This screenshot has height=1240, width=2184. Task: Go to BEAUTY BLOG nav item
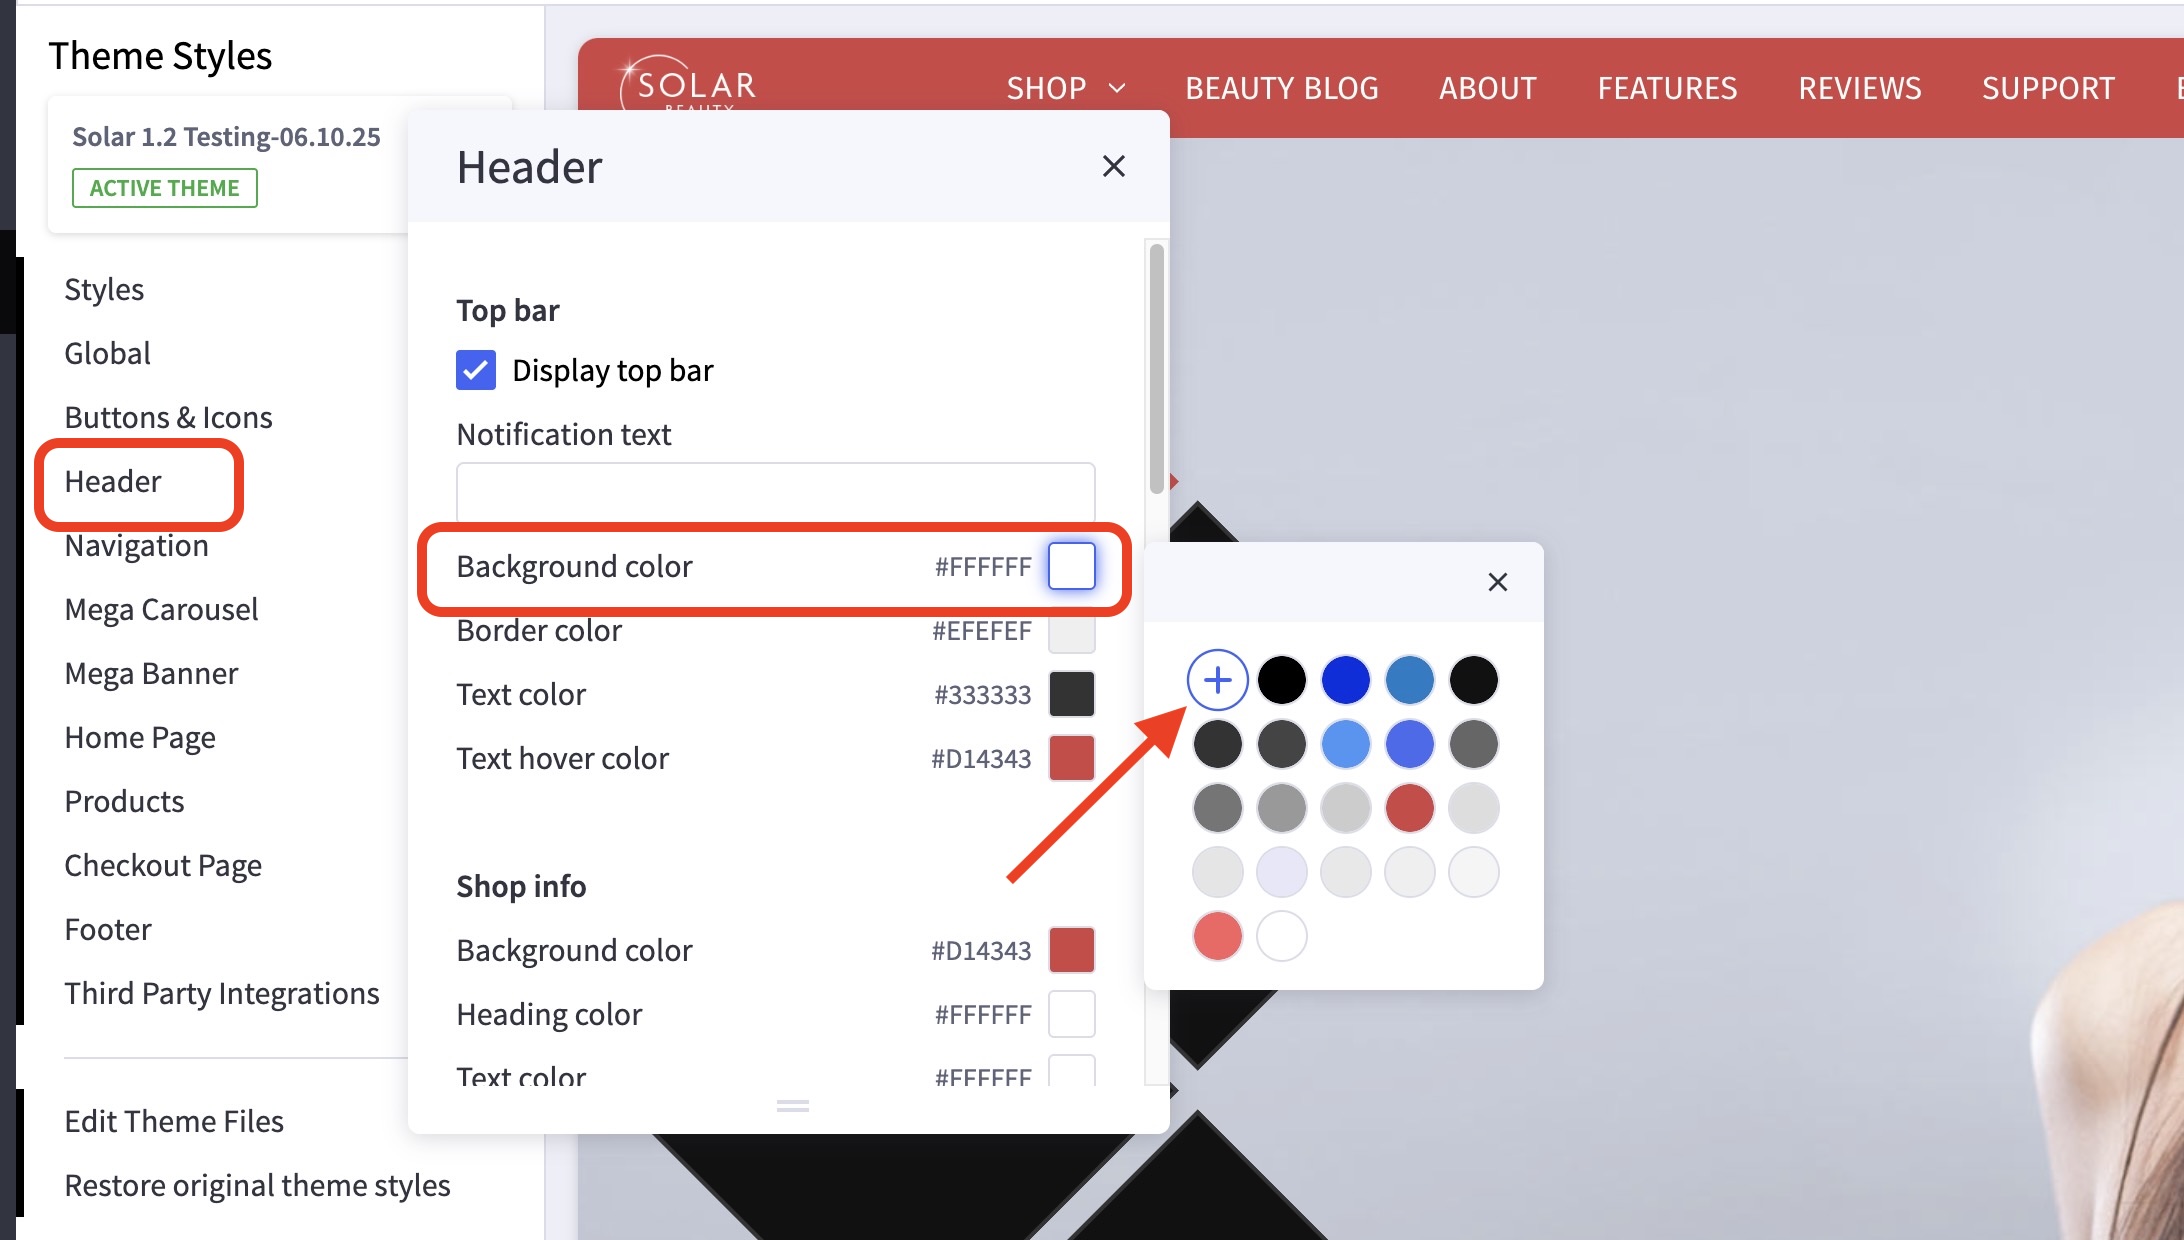click(x=1281, y=88)
